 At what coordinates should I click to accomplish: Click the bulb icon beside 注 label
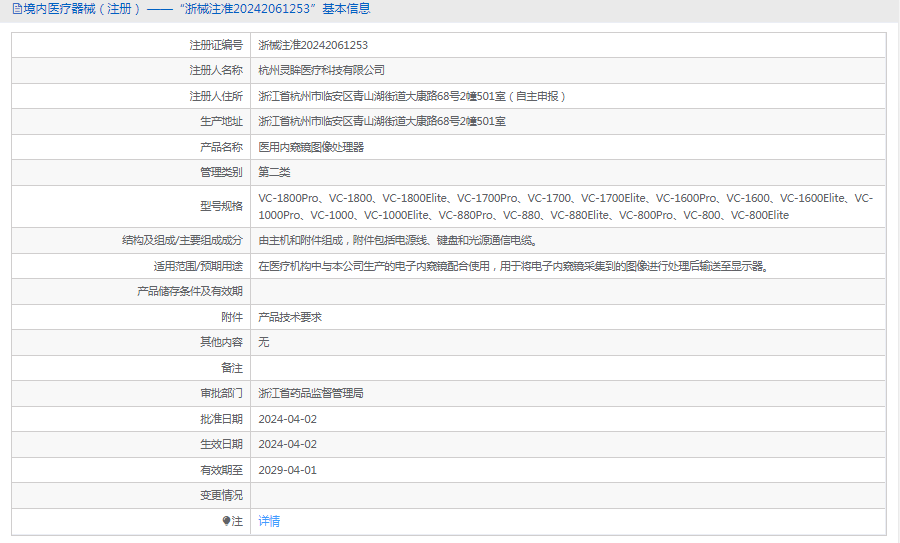pos(226,521)
